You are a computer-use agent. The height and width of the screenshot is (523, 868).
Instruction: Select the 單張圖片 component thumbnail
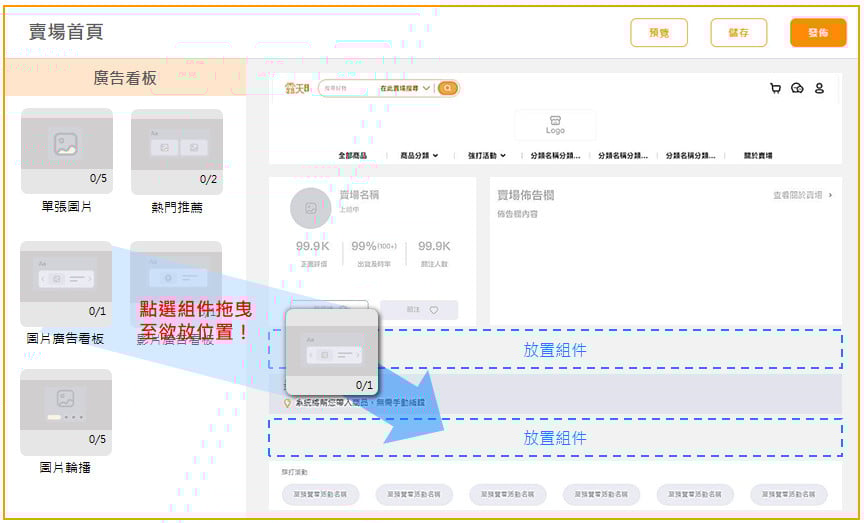tap(66, 151)
